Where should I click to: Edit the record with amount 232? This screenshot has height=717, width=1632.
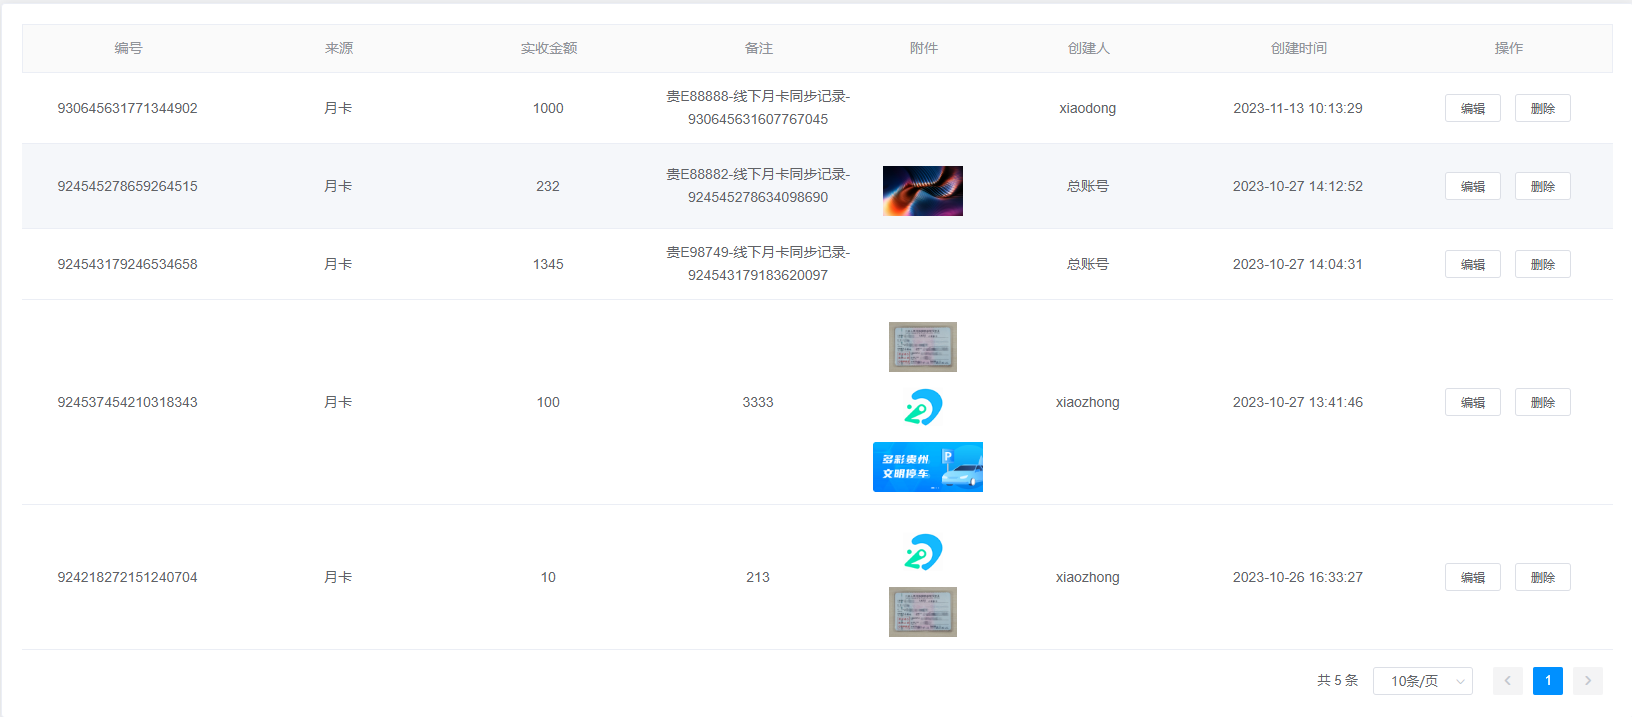[1472, 186]
